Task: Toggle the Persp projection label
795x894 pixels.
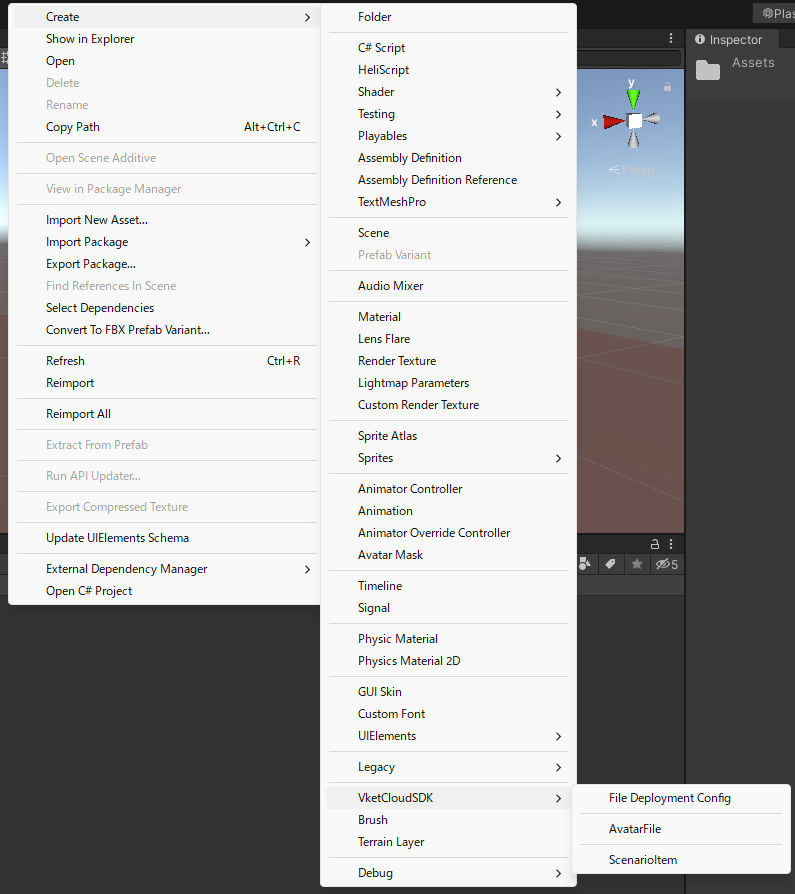Action: pos(631,170)
